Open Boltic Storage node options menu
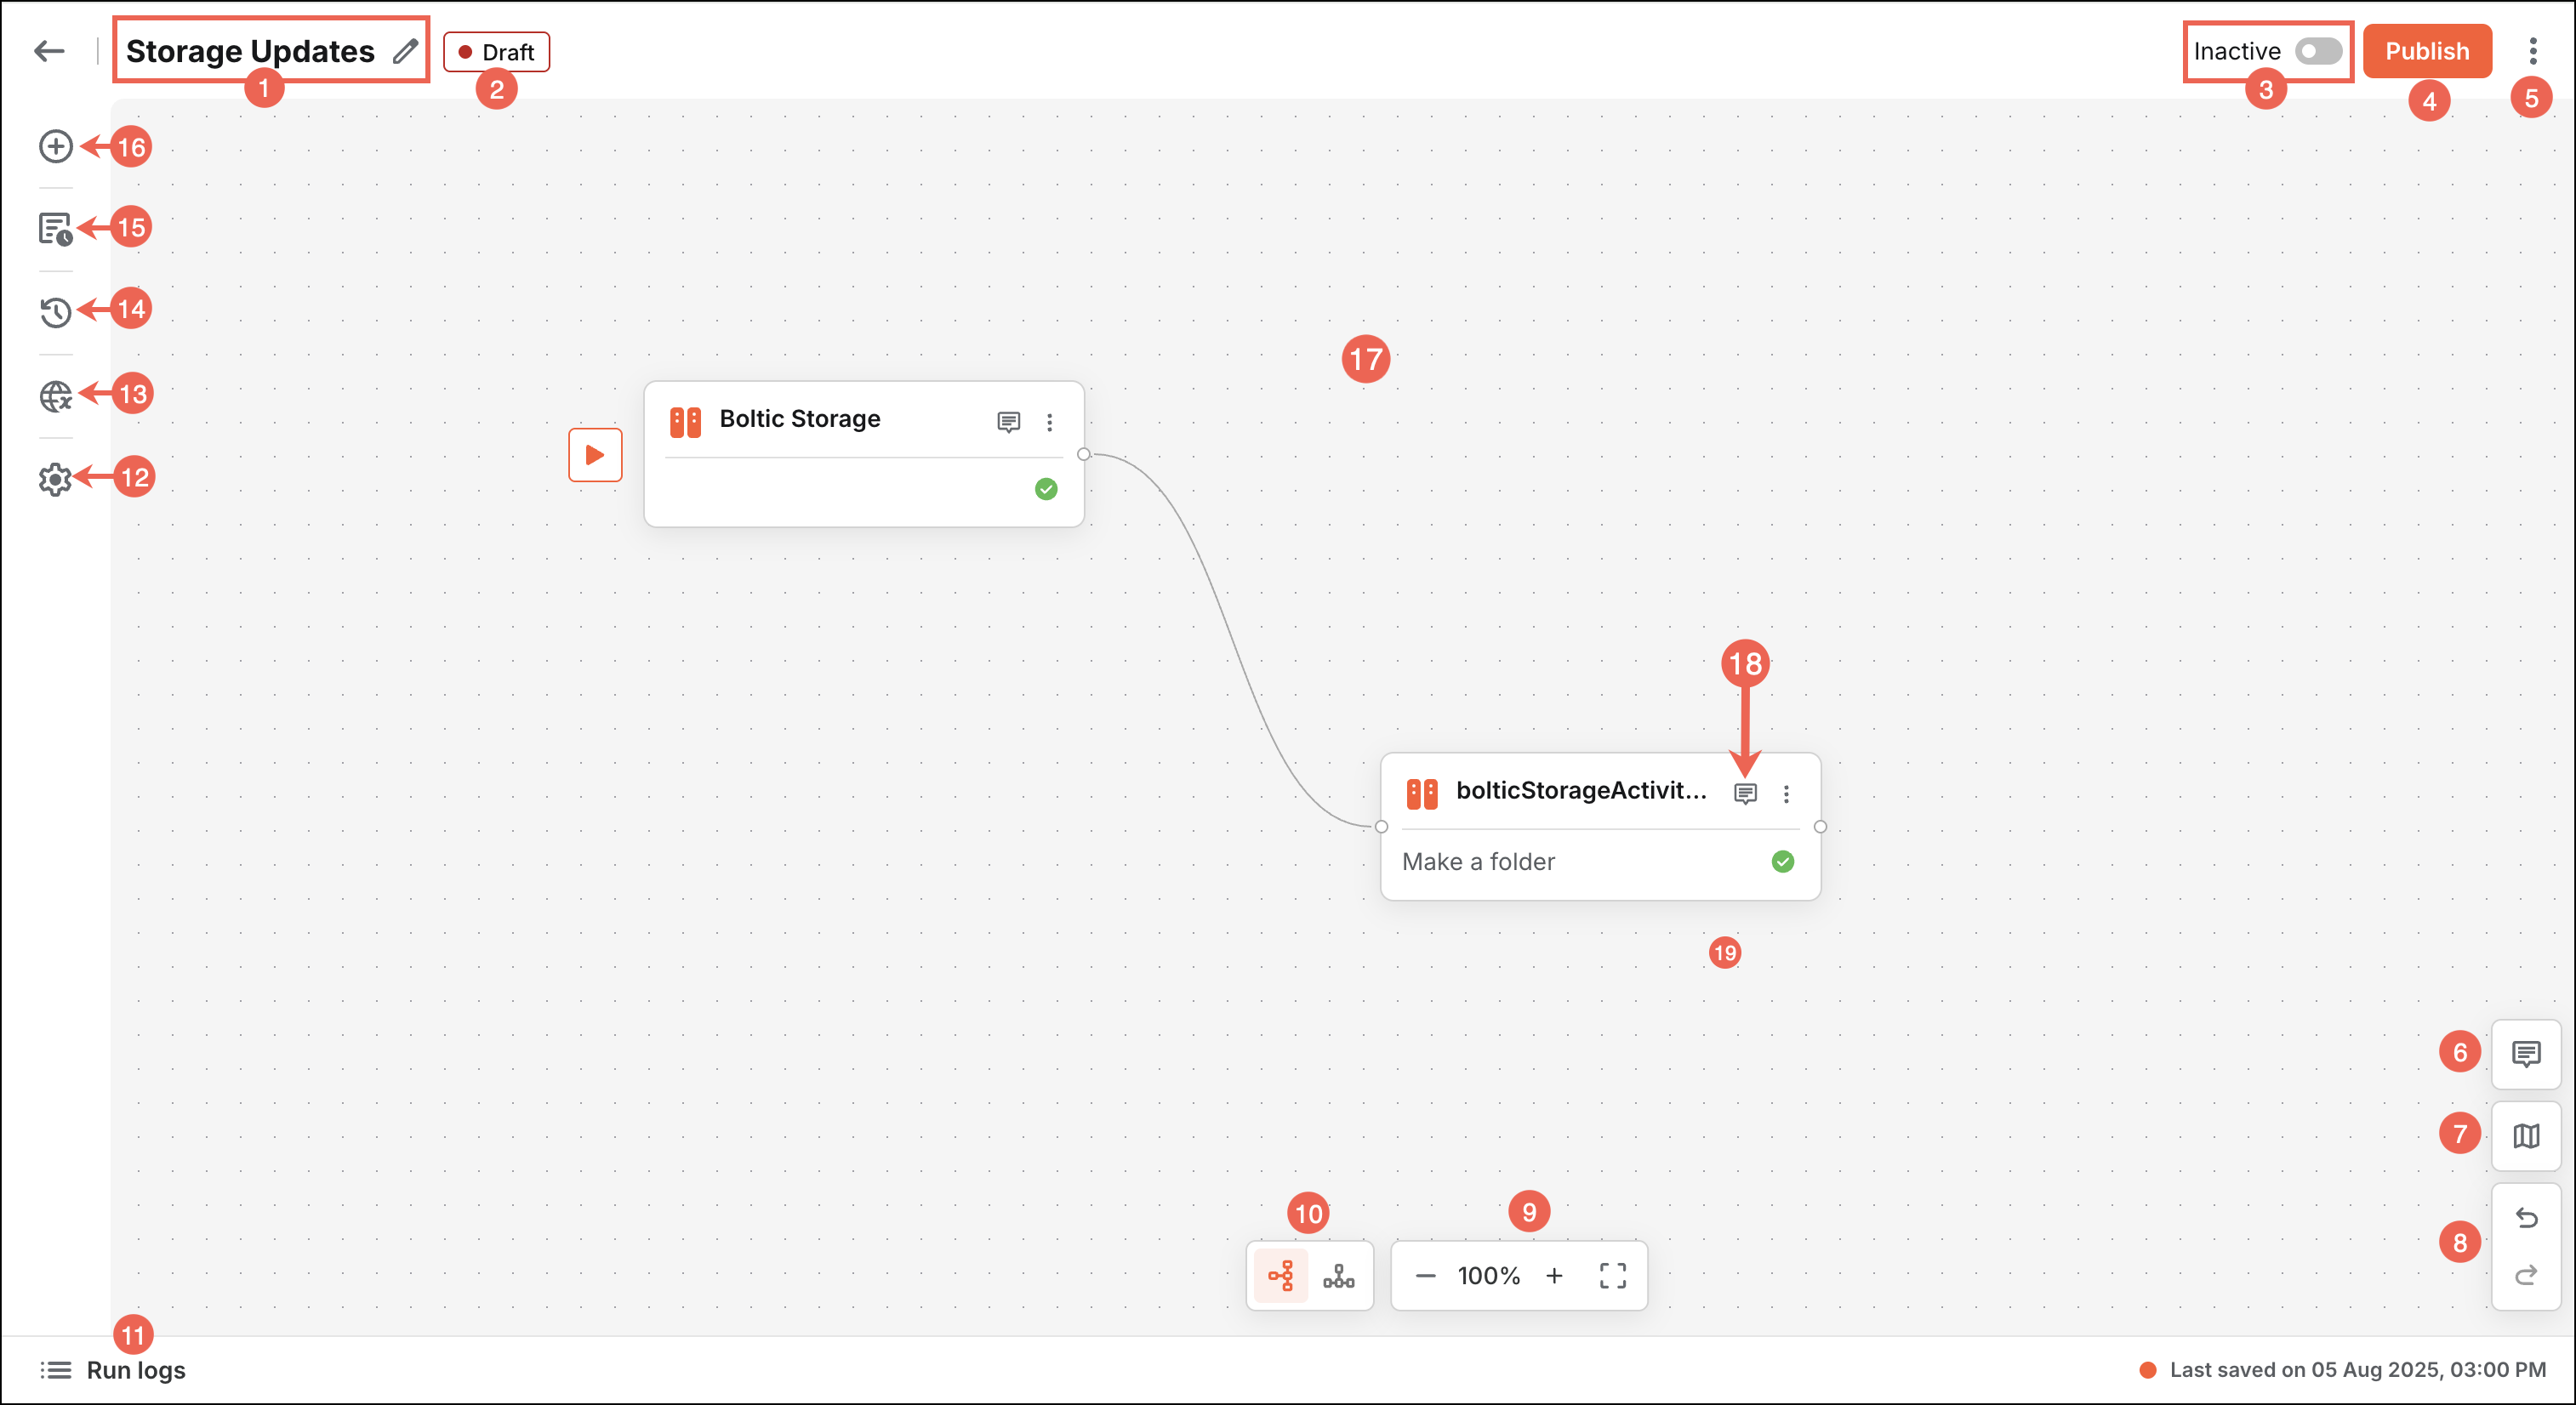The width and height of the screenshot is (2576, 1405). click(x=1049, y=422)
